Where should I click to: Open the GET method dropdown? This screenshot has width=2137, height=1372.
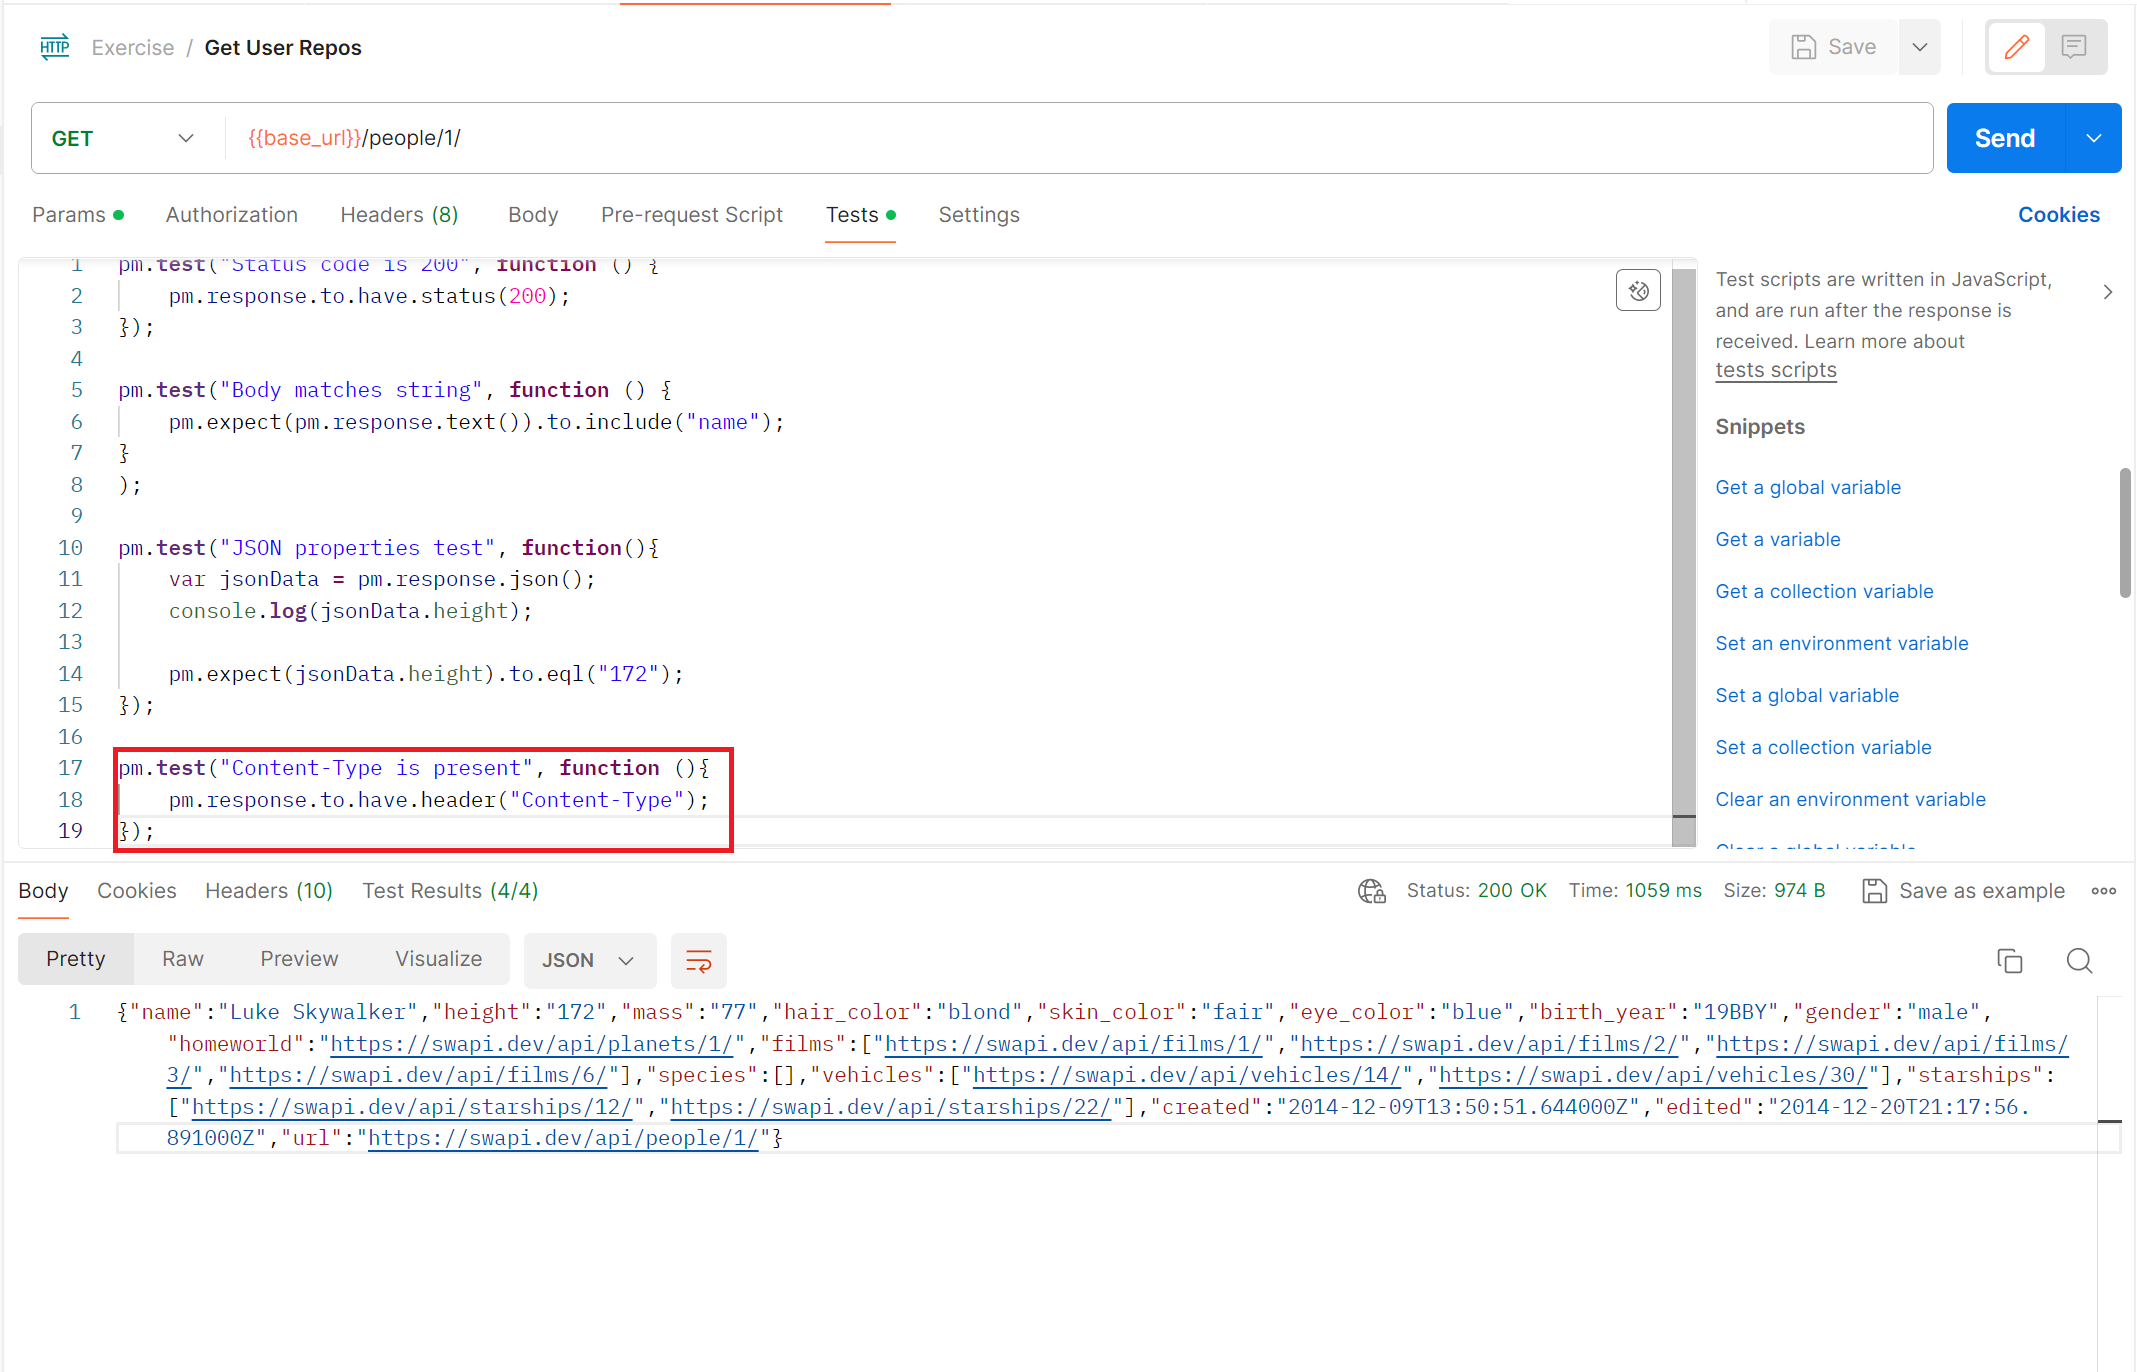click(x=123, y=139)
